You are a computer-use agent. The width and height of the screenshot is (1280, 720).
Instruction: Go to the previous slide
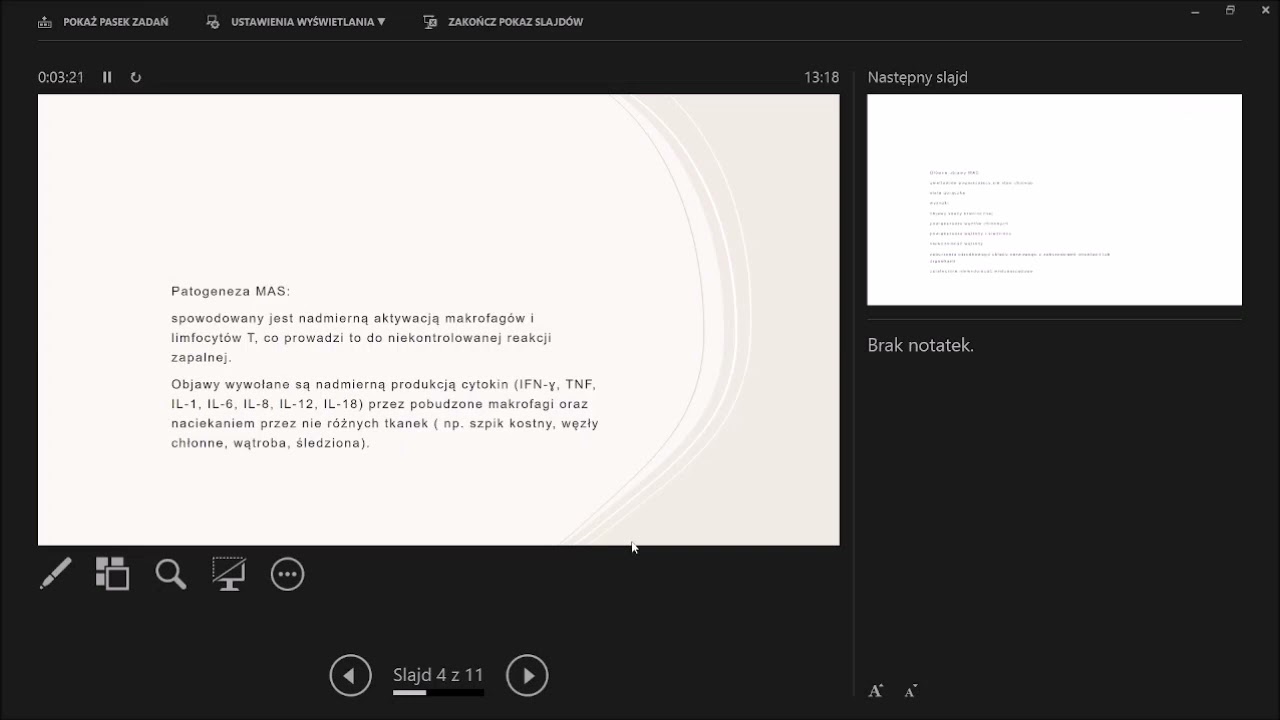350,675
